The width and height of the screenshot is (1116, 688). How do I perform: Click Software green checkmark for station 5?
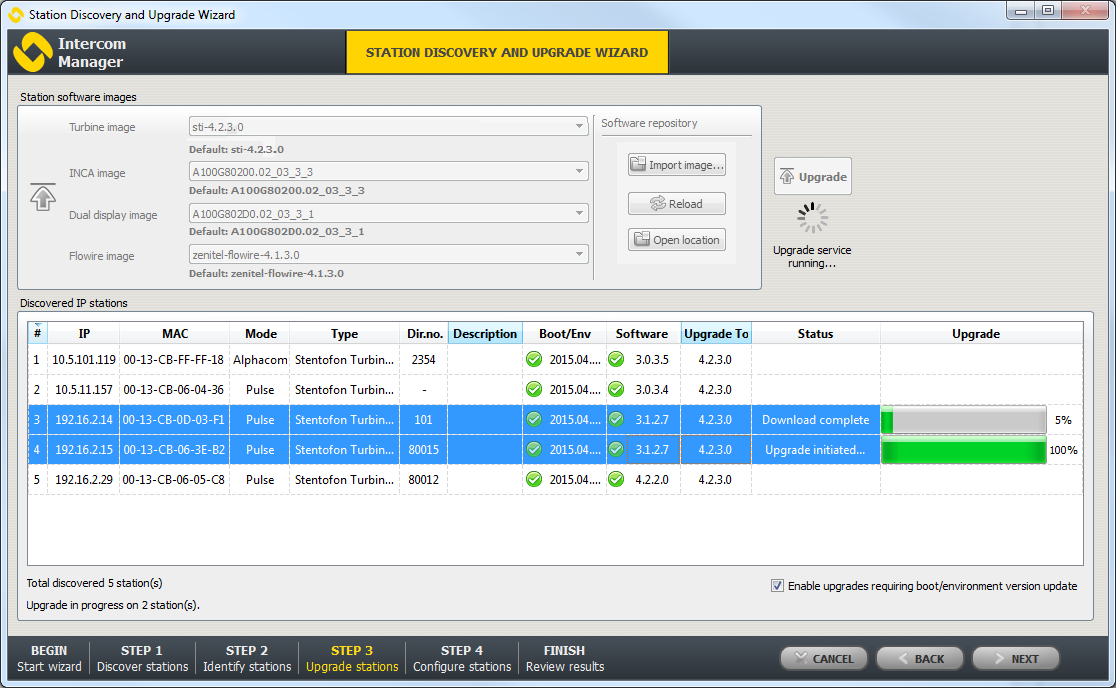click(x=617, y=480)
